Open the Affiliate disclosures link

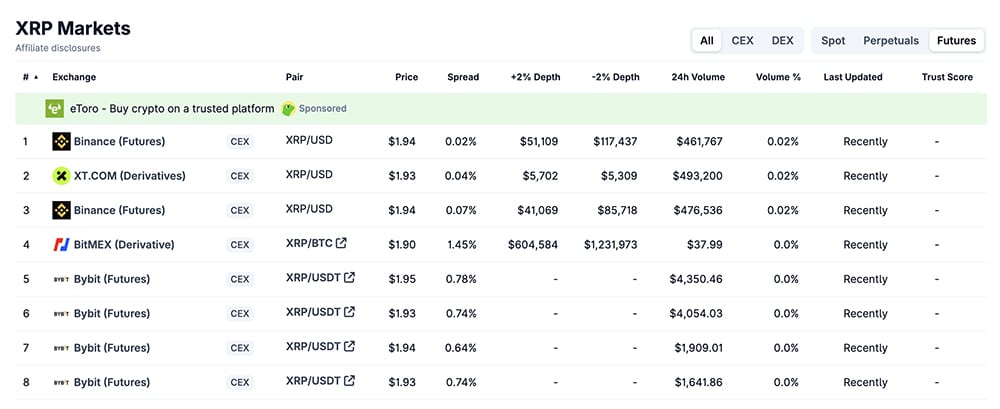point(58,48)
